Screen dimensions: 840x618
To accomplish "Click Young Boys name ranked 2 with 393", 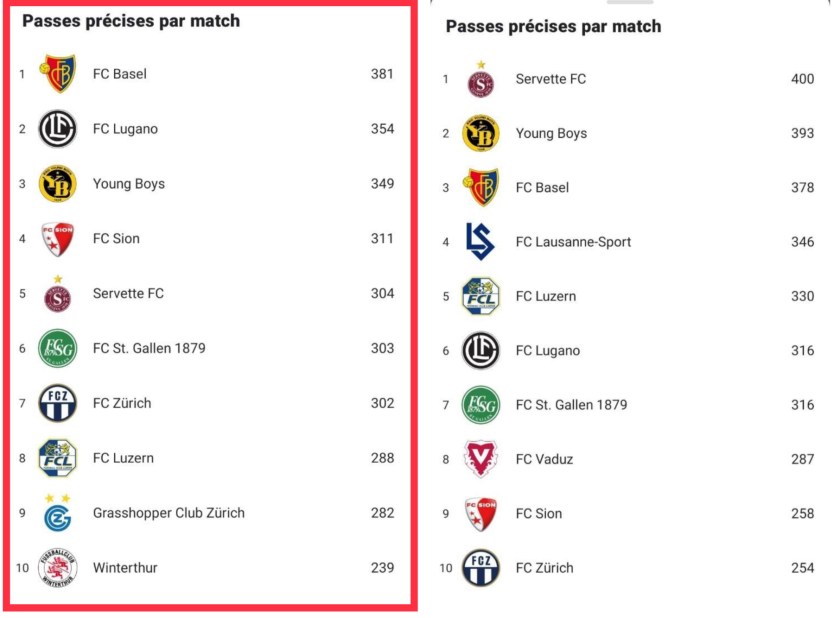I will (x=551, y=134).
